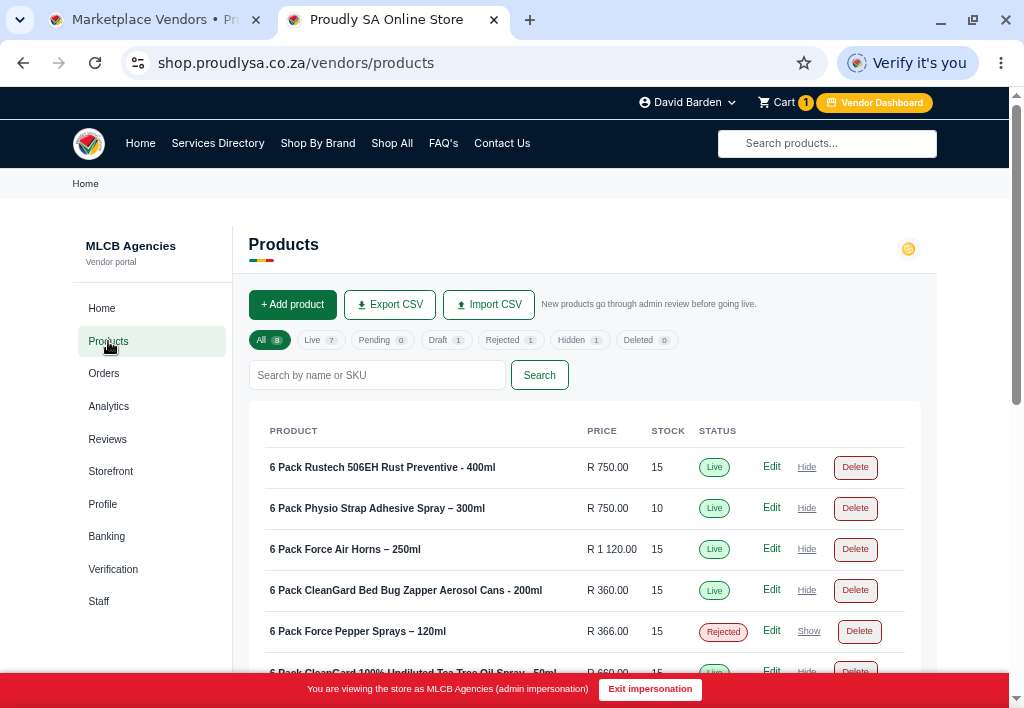
Task: Bookmark this page with the star icon
Action: pyautogui.click(x=803, y=63)
